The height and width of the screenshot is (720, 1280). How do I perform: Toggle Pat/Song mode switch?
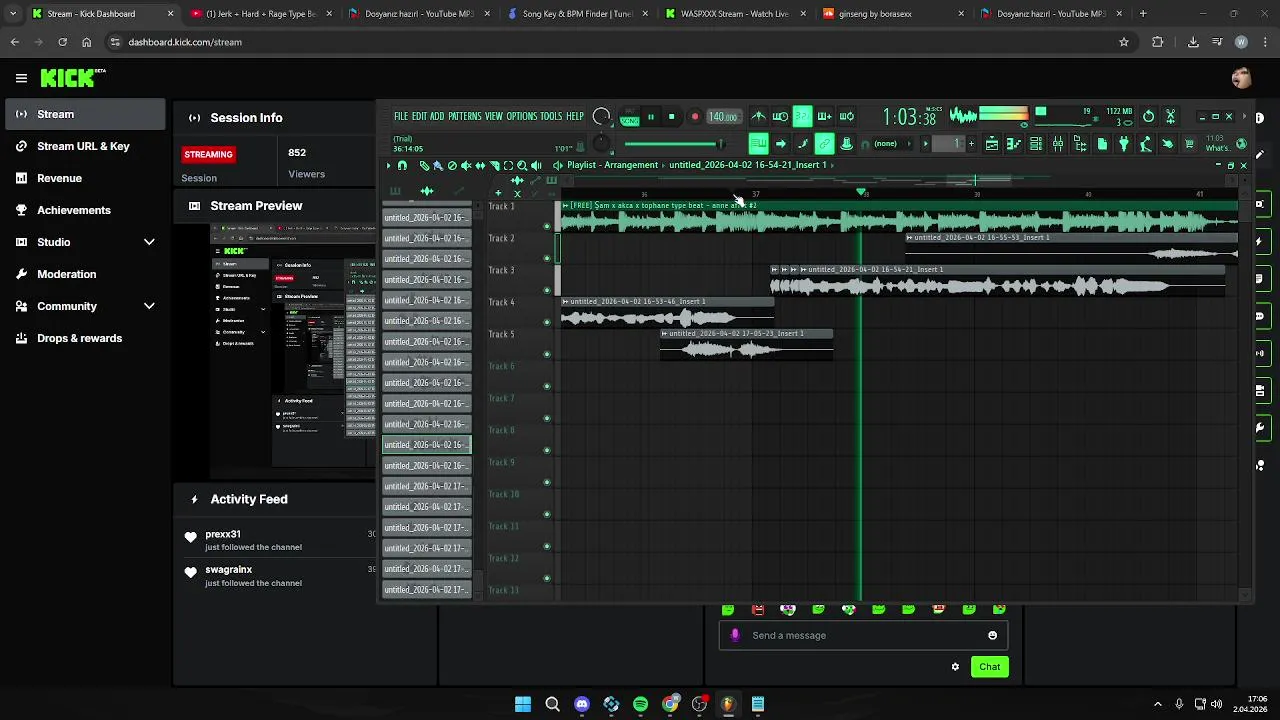tap(629, 116)
